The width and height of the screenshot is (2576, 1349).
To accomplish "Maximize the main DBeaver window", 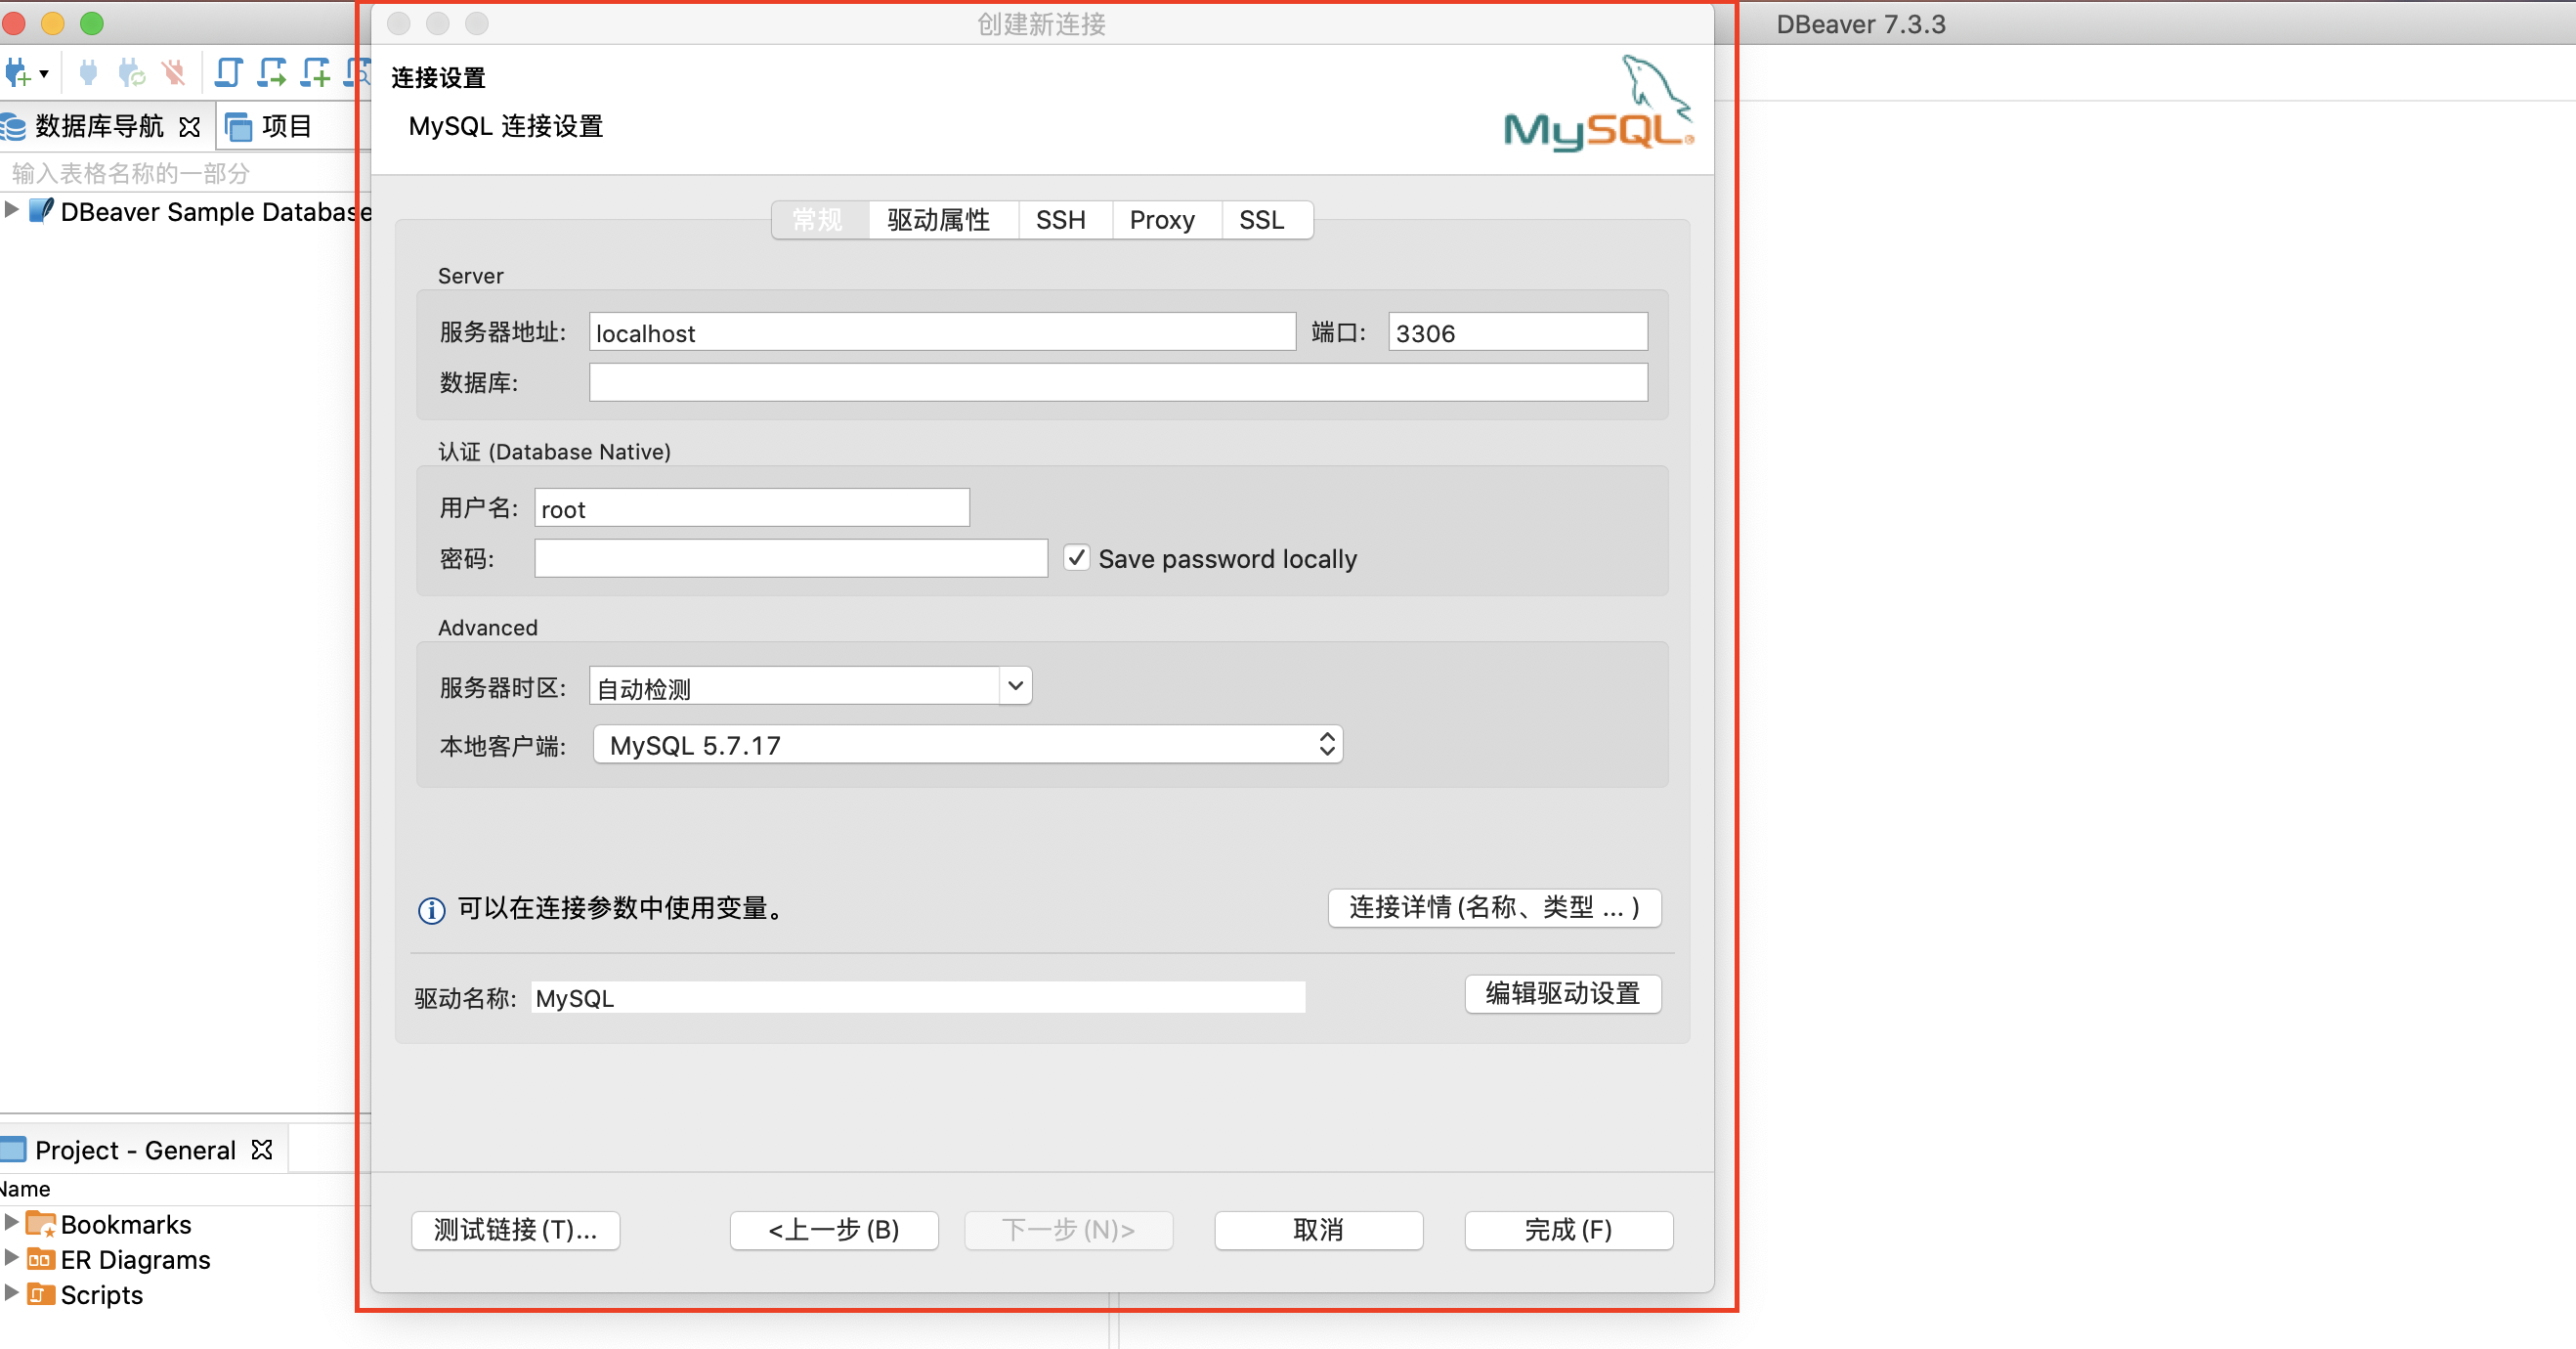I will (92, 23).
